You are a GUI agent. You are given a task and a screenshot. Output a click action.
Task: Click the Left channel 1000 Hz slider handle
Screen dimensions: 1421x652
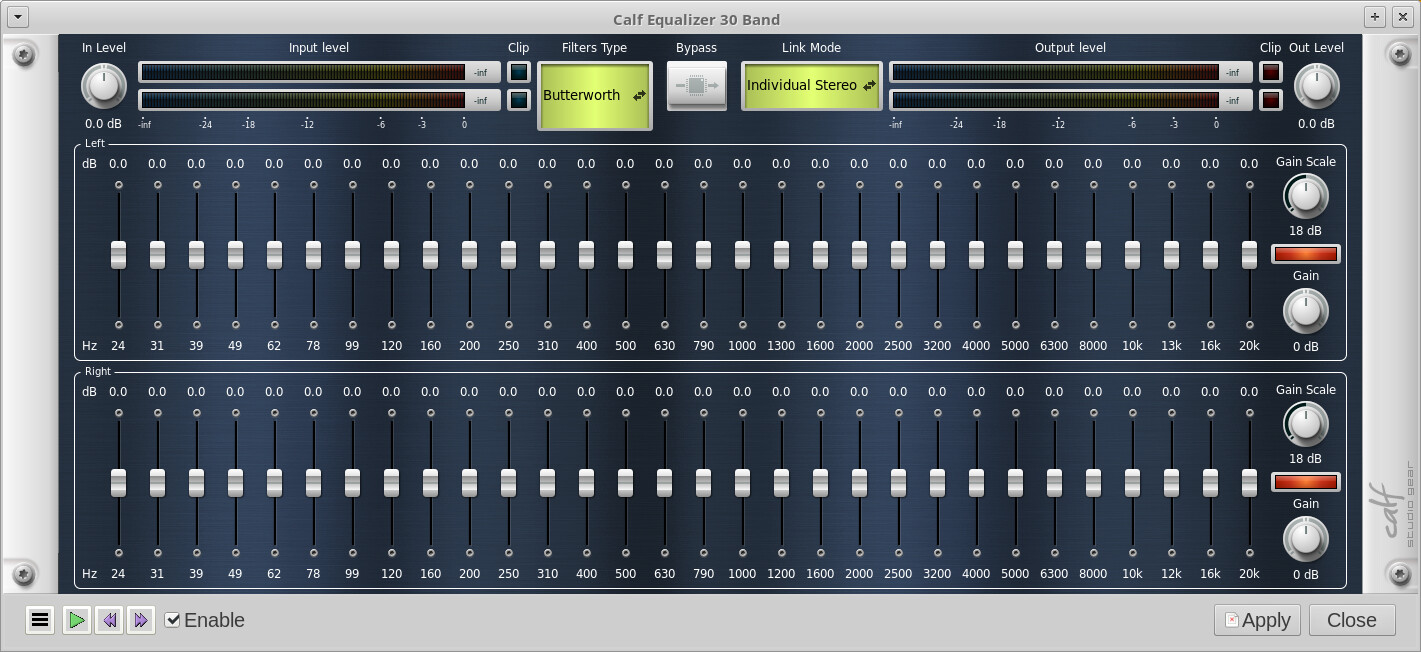click(742, 255)
